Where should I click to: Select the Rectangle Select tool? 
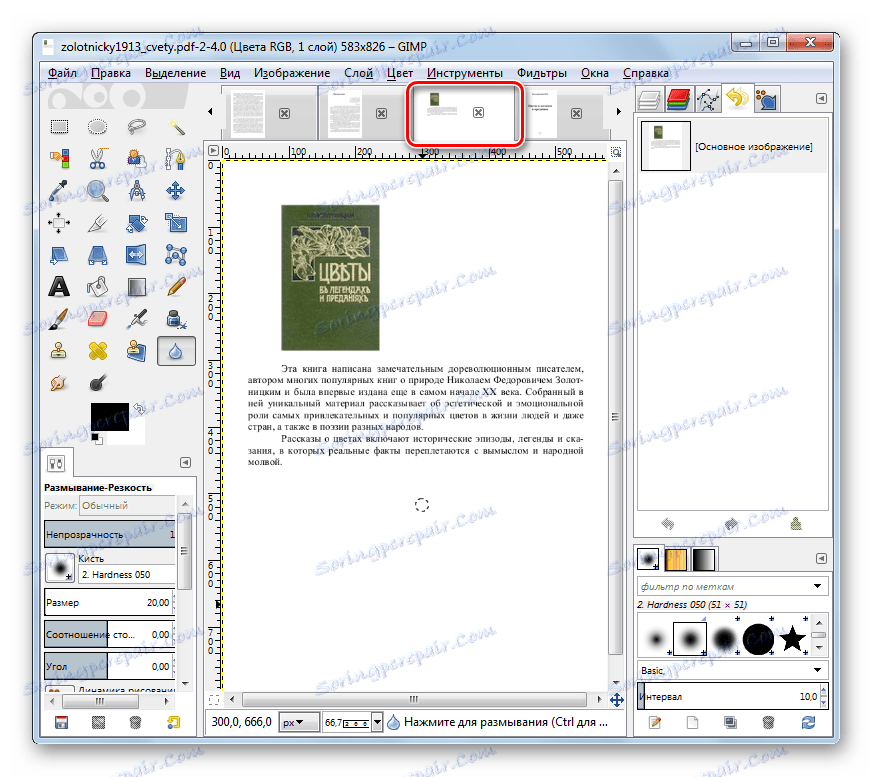click(x=59, y=127)
